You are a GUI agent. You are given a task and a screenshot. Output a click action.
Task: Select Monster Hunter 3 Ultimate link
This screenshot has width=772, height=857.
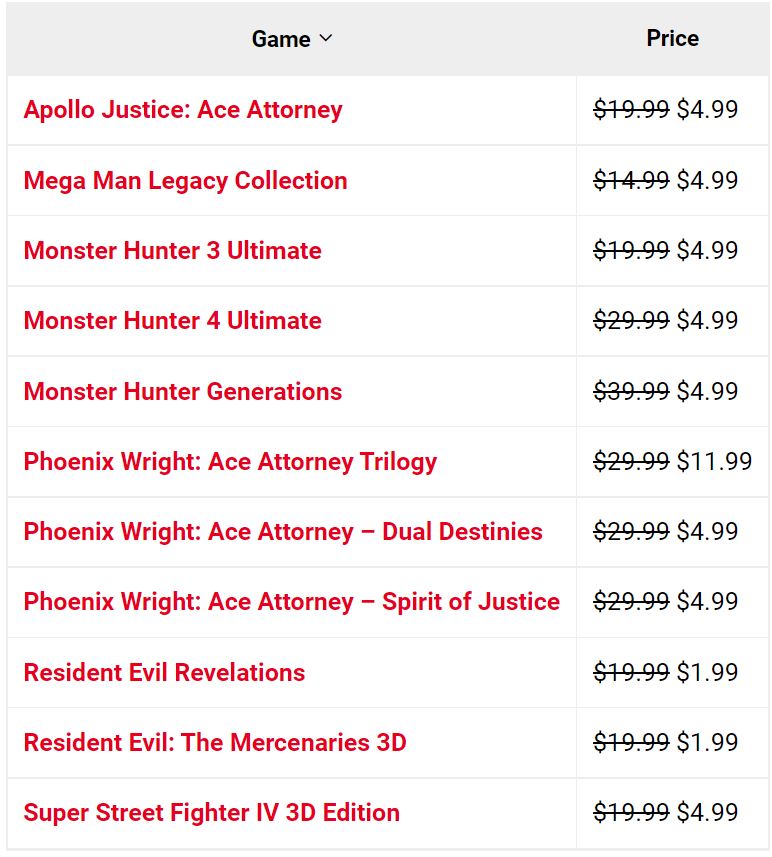point(172,251)
